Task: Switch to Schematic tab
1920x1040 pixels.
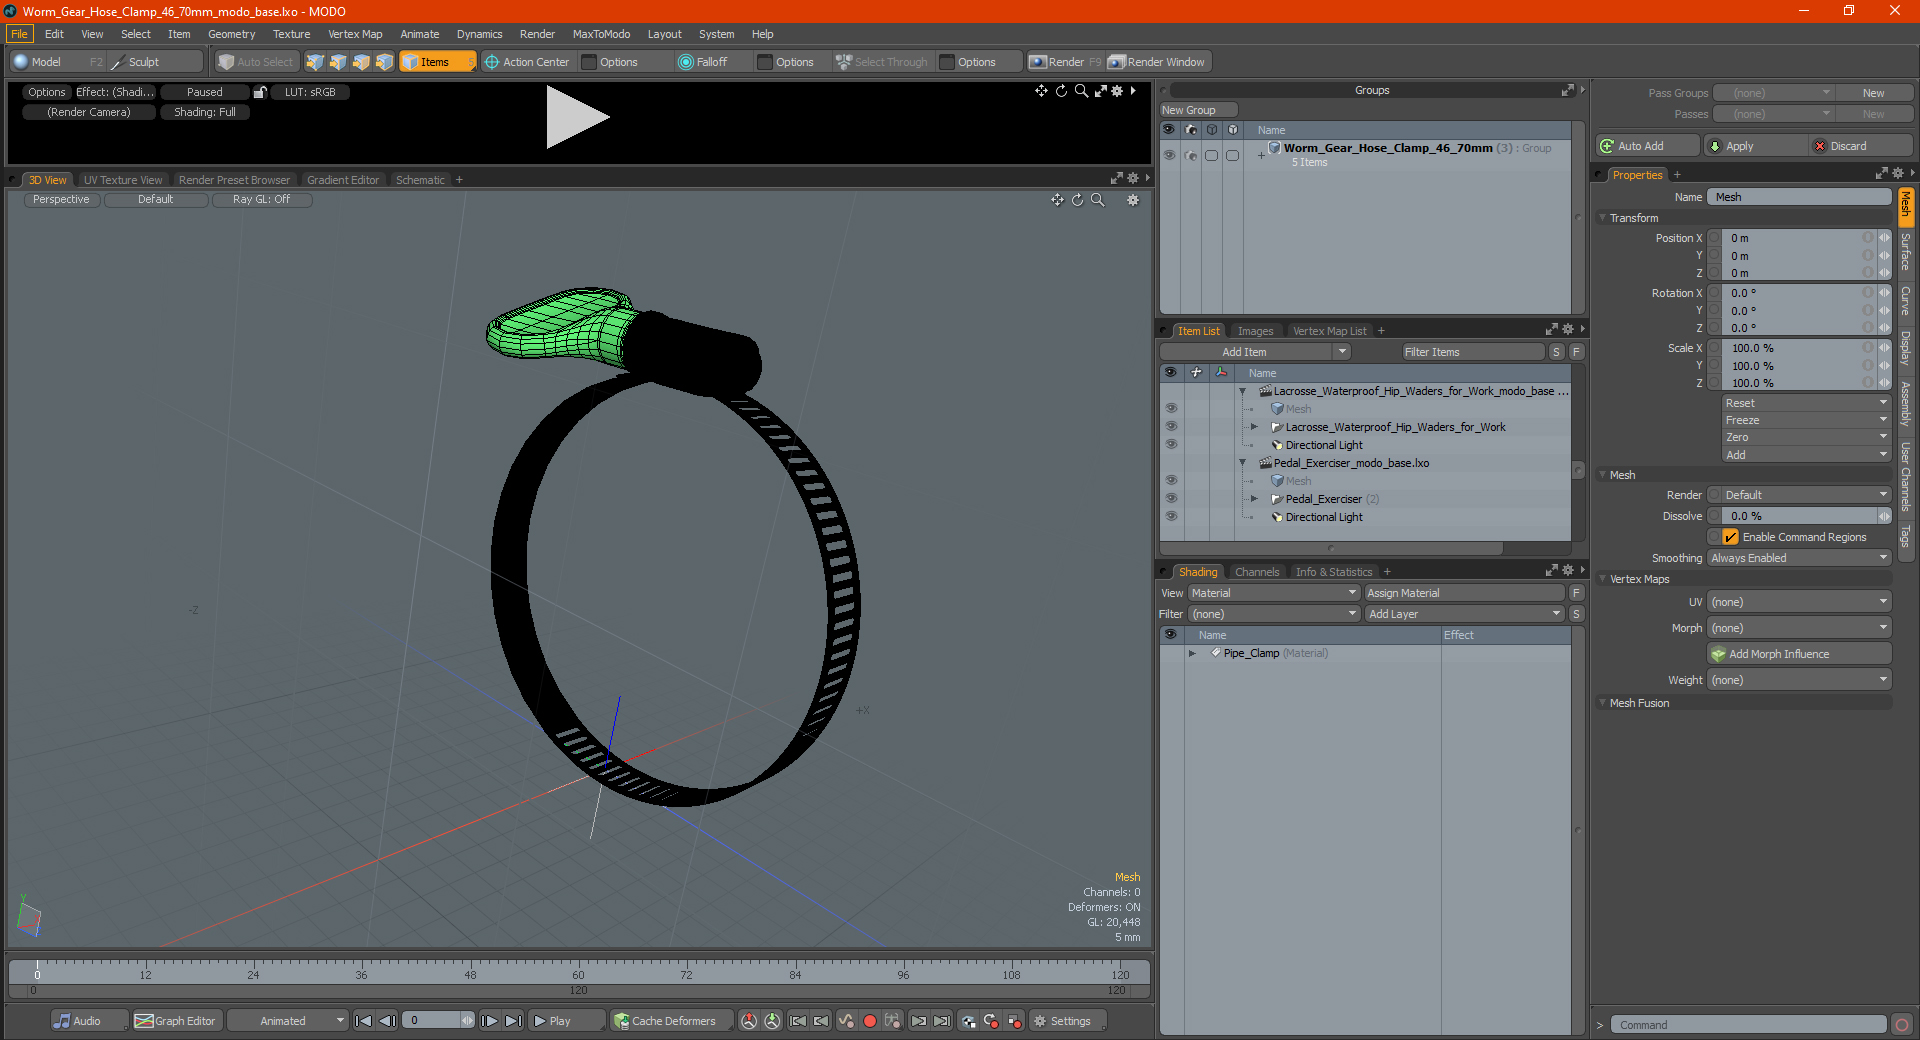Action: coord(420,180)
